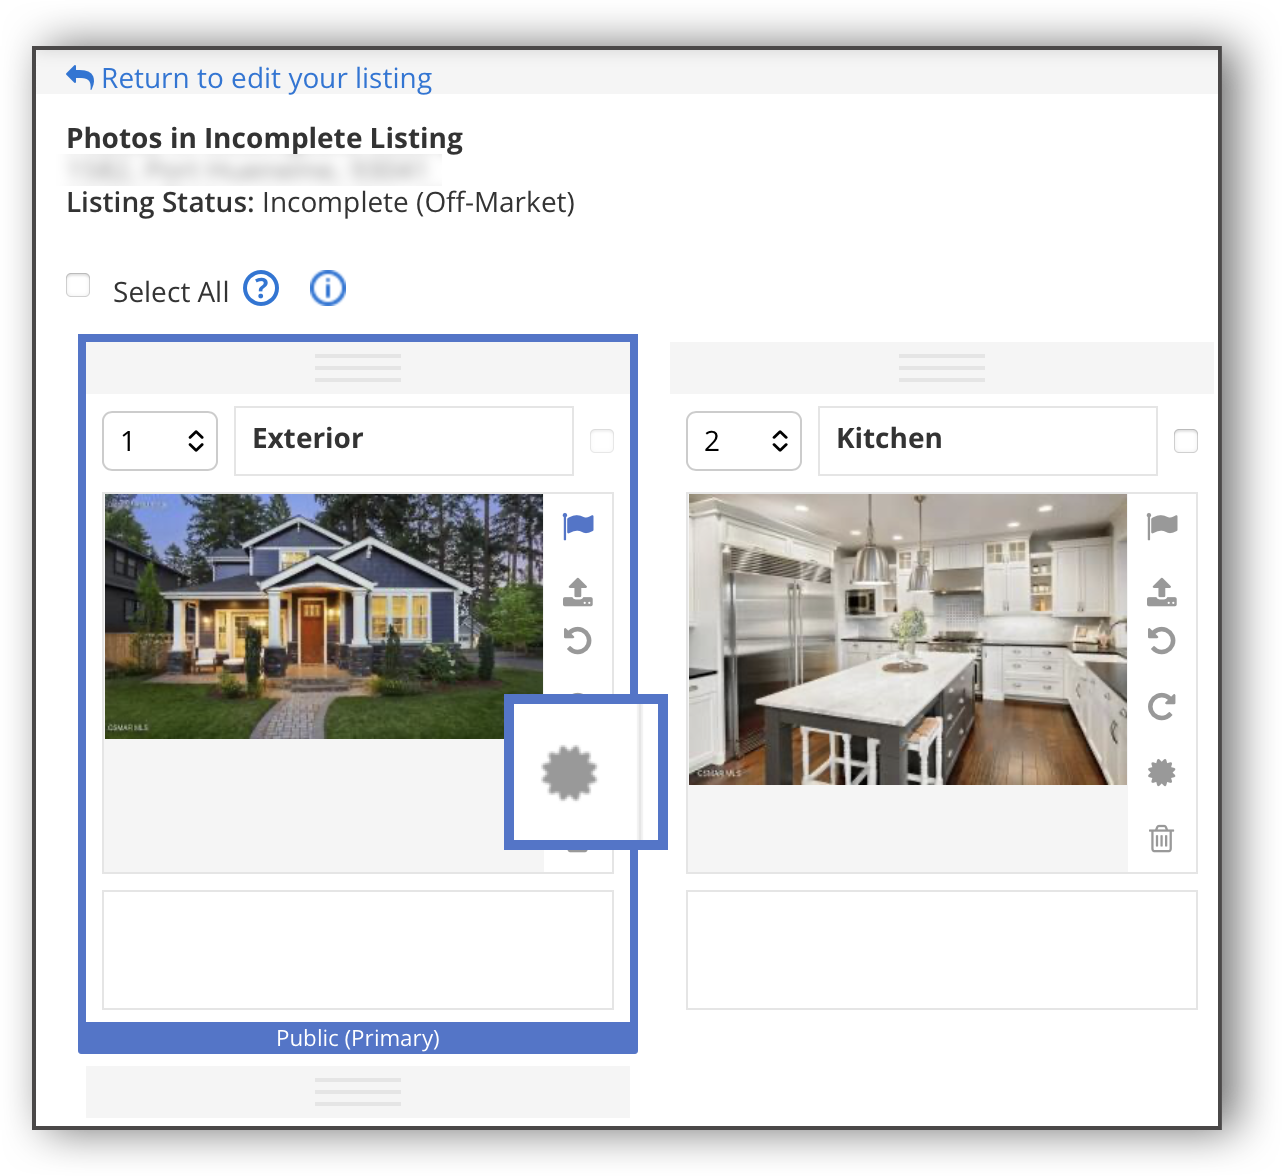1282x1176 pixels.
Task: Rotate the Kitchen photo clockwise
Action: coord(1162,707)
